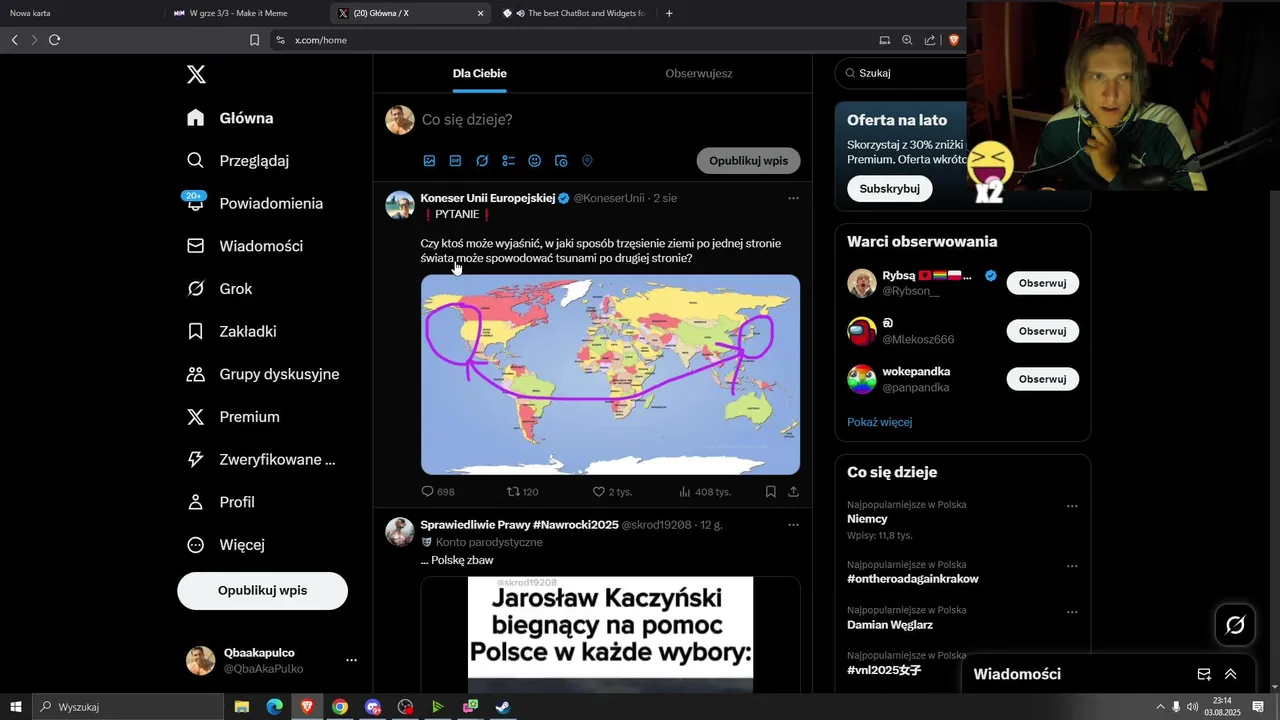Open File Explorer from taskbar

point(242,707)
